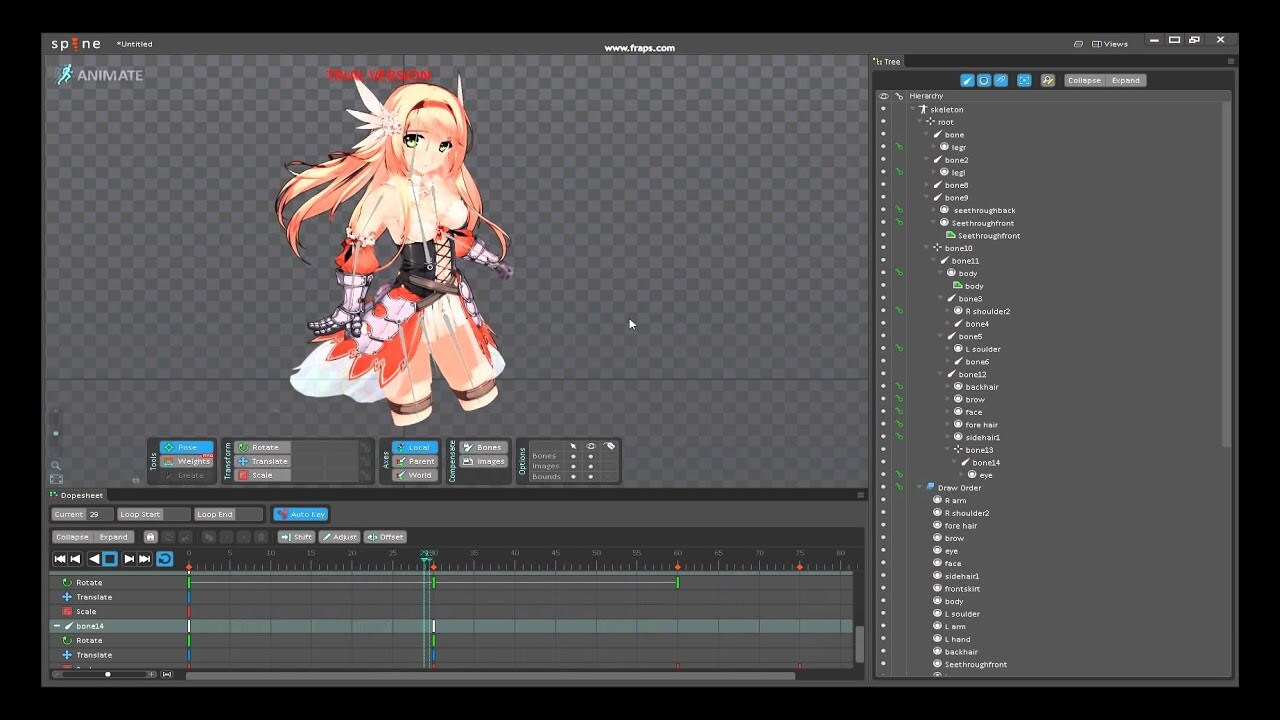1280x720 pixels.
Task: Go to previous keyframe
Action: [75, 559]
